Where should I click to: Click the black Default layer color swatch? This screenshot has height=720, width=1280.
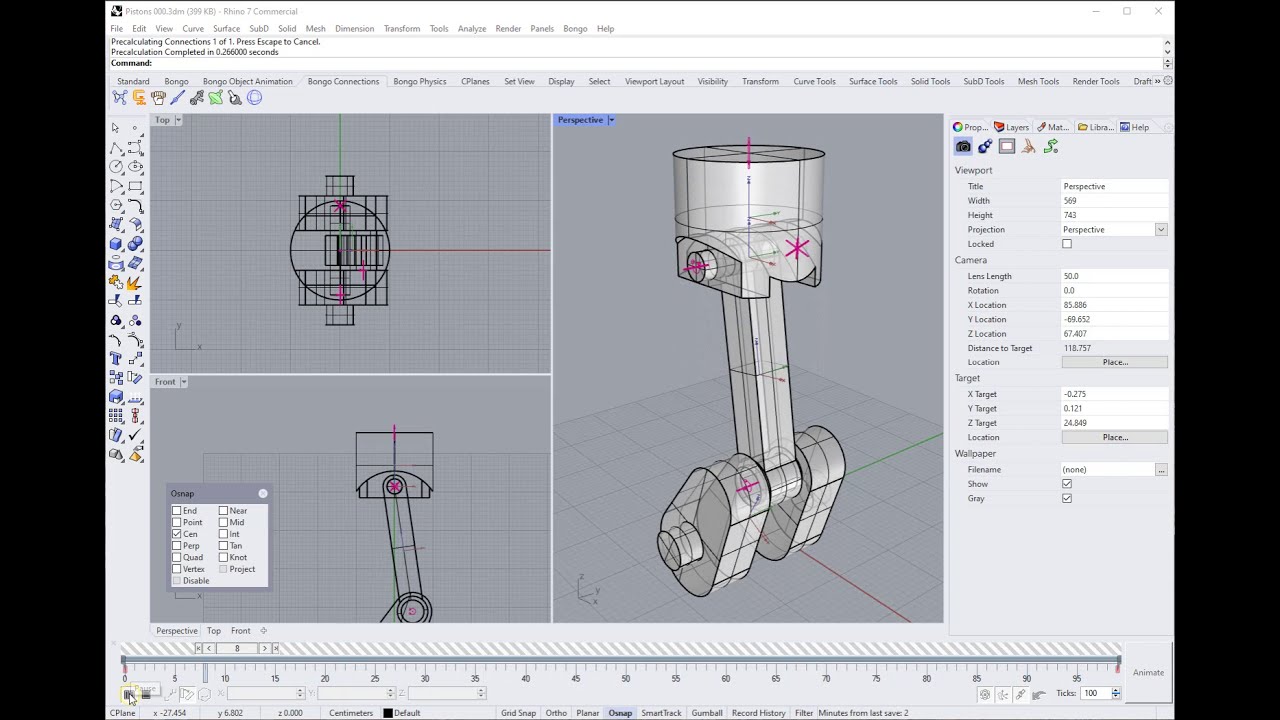click(388, 713)
